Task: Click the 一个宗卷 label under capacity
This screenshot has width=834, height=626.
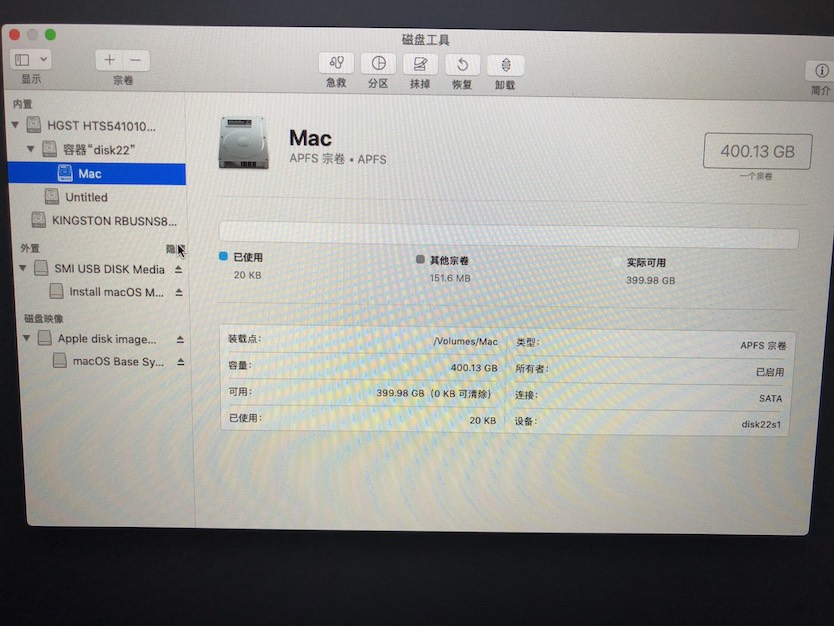Action: (756, 176)
